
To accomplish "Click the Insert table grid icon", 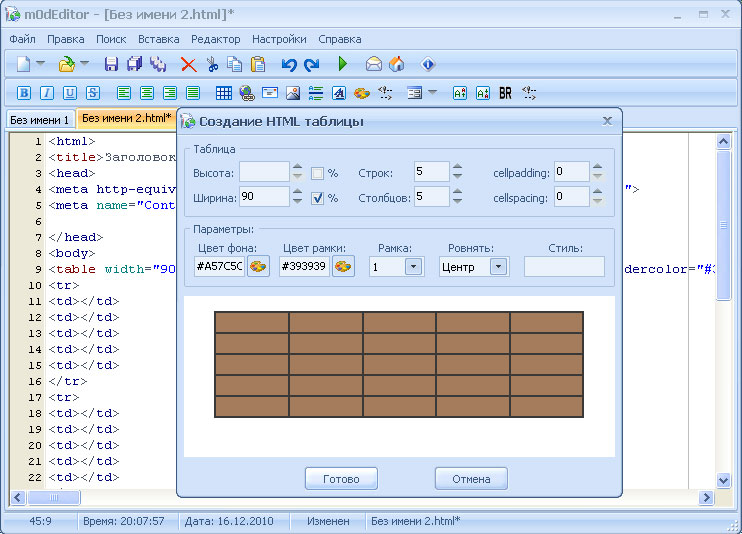I will 224,93.
